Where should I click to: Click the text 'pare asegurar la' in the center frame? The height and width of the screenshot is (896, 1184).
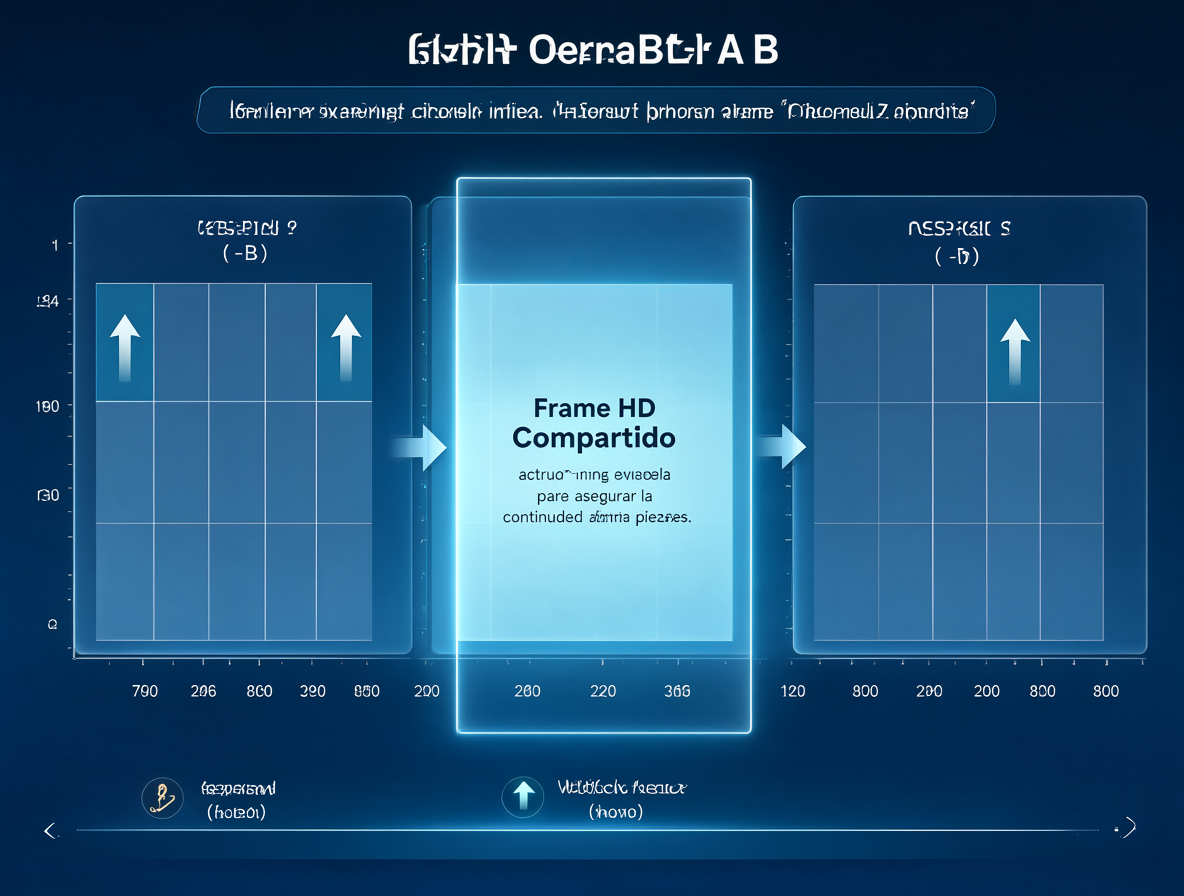coord(594,496)
